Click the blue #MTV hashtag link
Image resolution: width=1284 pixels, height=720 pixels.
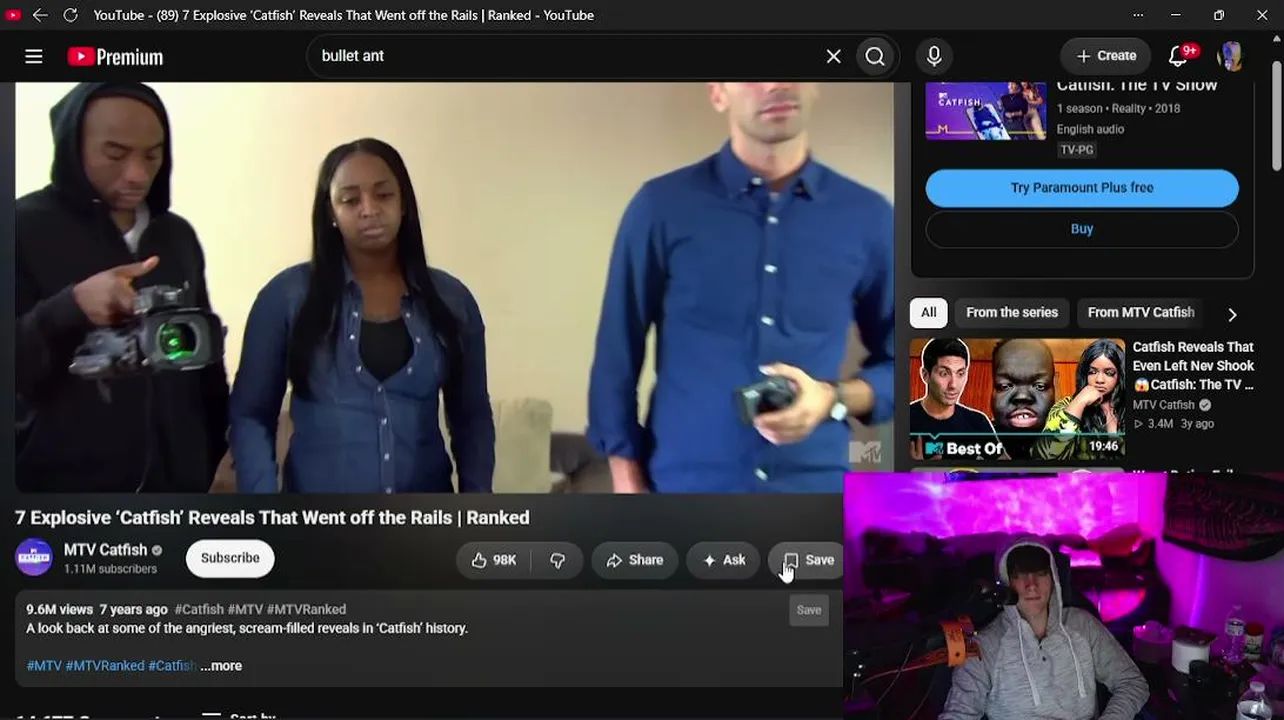tap(44, 666)
